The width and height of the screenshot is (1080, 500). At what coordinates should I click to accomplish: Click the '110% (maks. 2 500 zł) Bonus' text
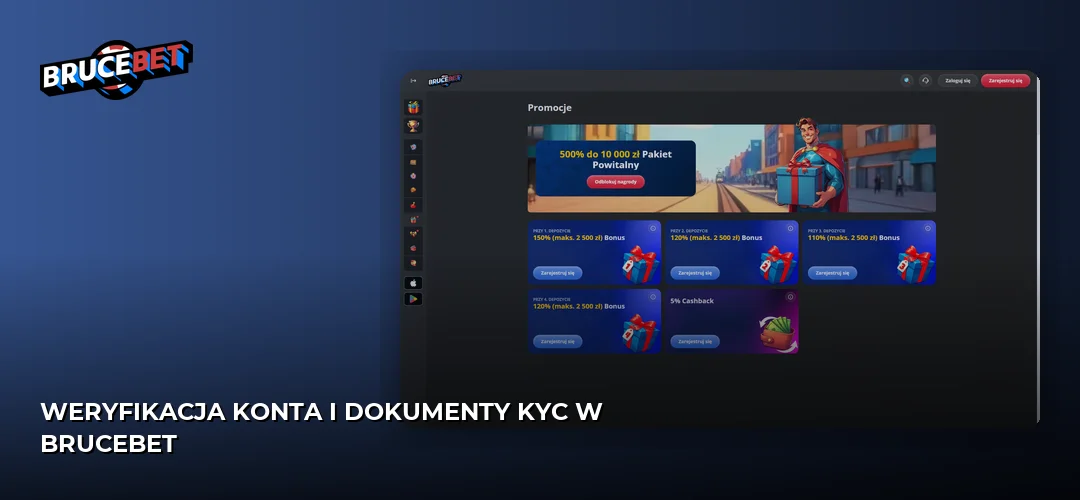[x=853, y=238]
